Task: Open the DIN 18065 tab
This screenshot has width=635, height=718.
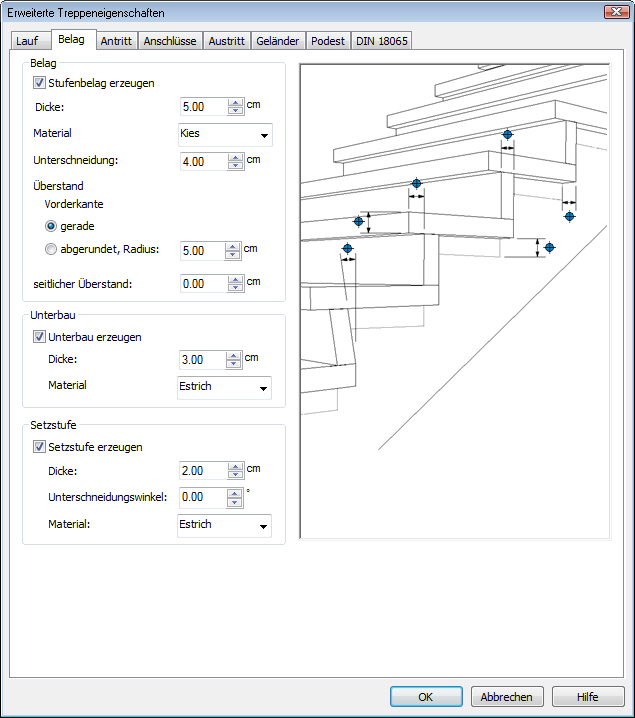Action: click(381, 41)
